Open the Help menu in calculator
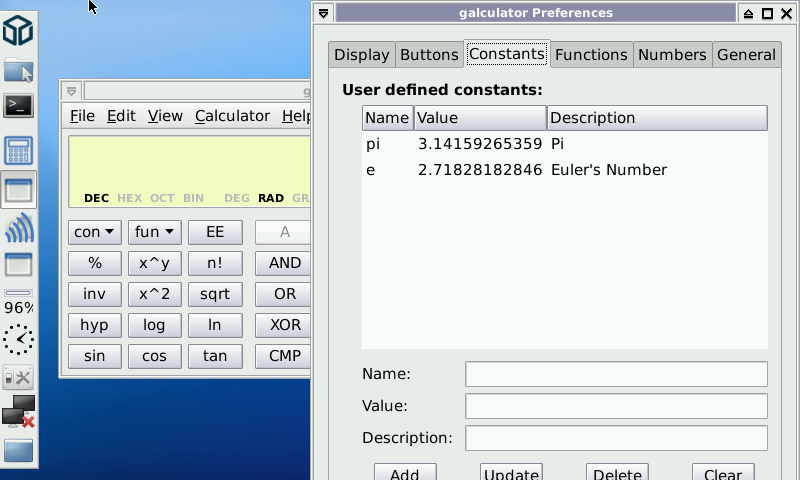800x480 pixels. click(x=296, y=116)
